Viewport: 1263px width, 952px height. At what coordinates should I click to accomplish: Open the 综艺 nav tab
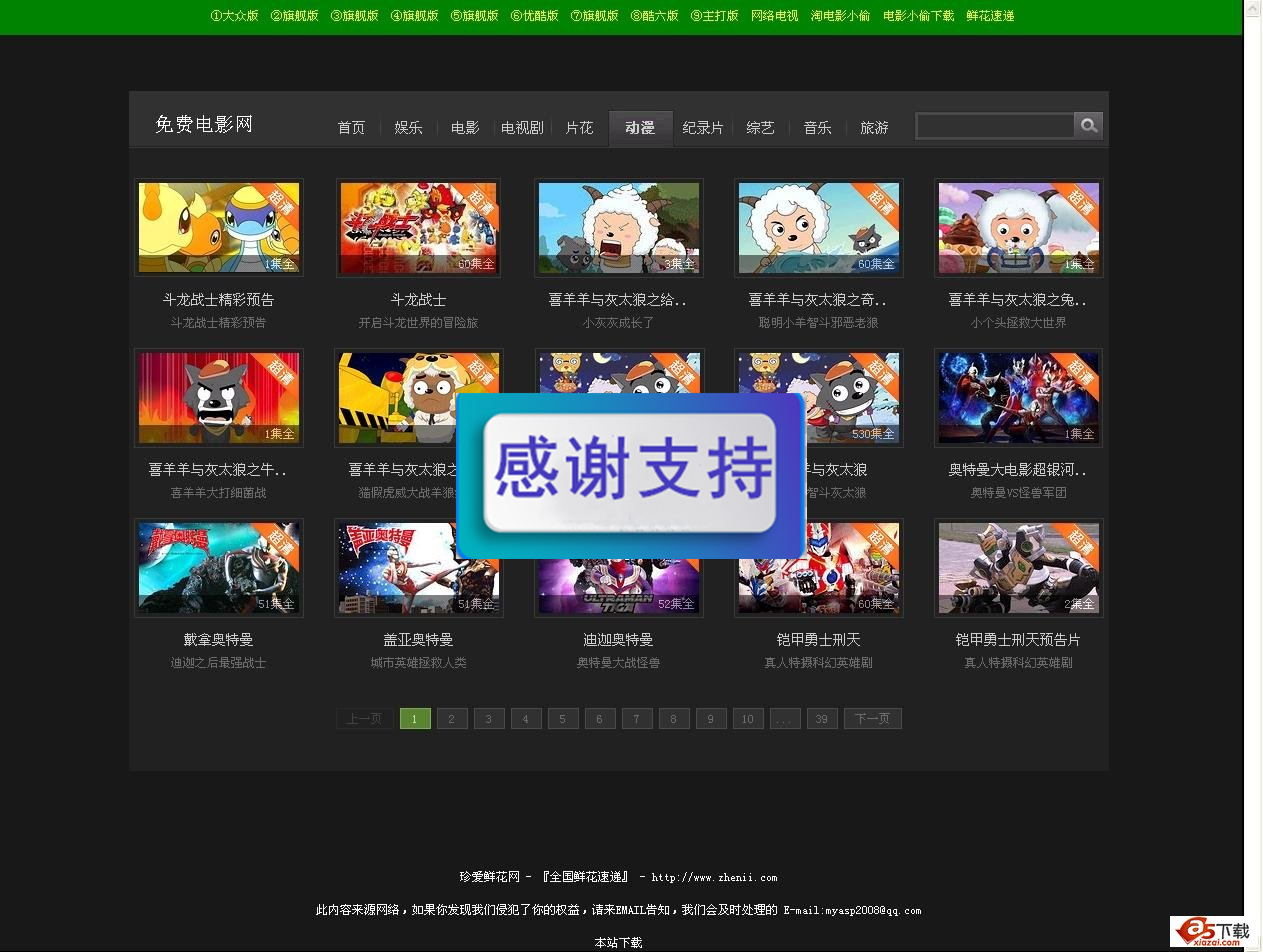[760, 128]
